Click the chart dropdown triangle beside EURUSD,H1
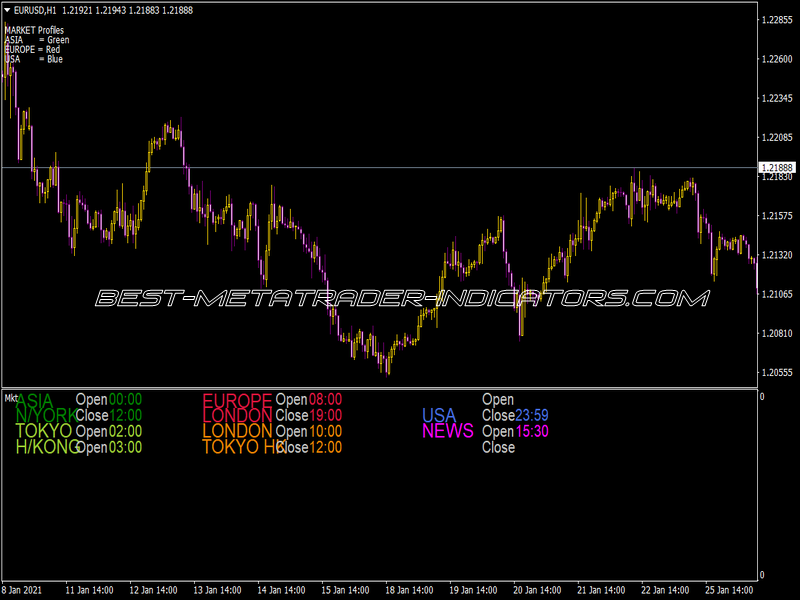 pos(7,10)
